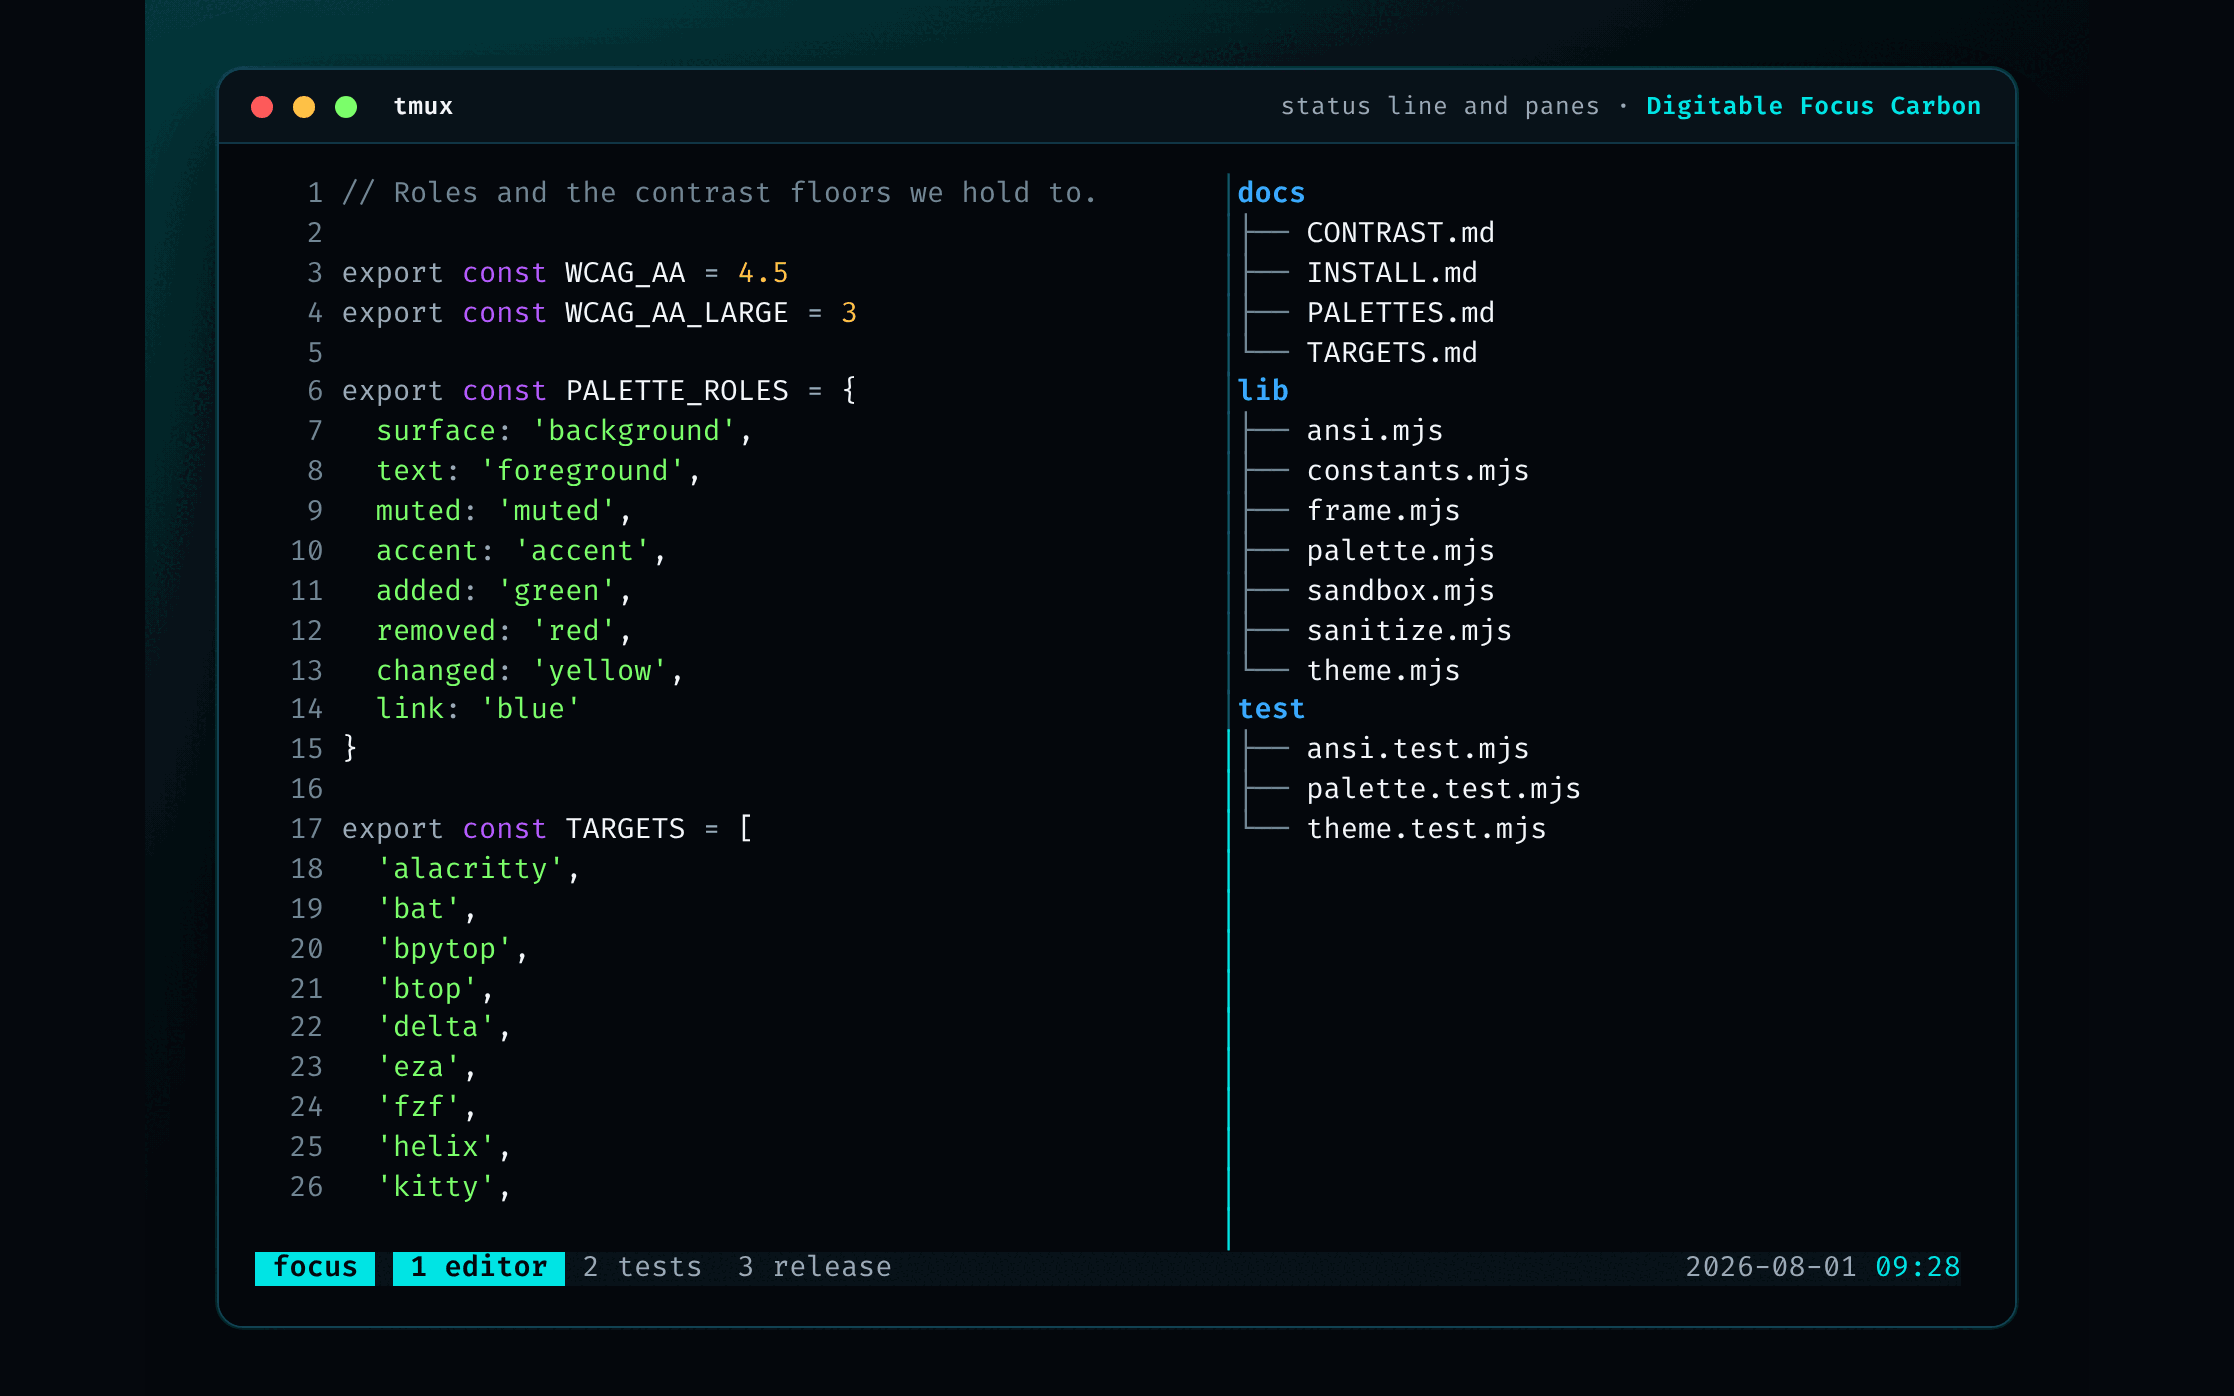Click the 'helix' entry in TARGETS

(436, 1147)
